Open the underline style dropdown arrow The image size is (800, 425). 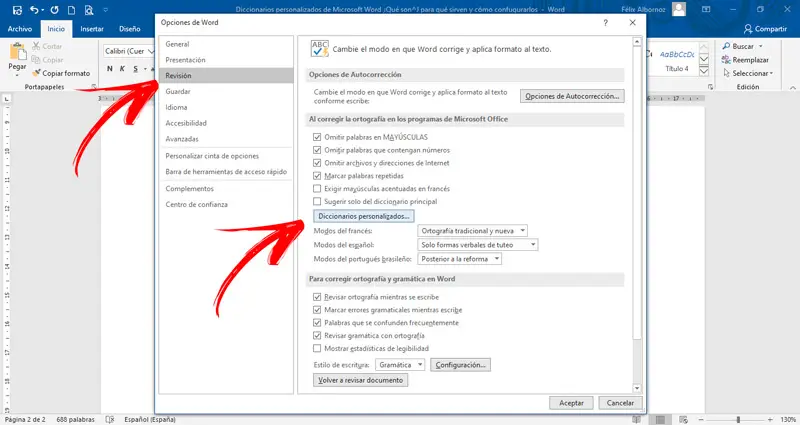[145, 69]
